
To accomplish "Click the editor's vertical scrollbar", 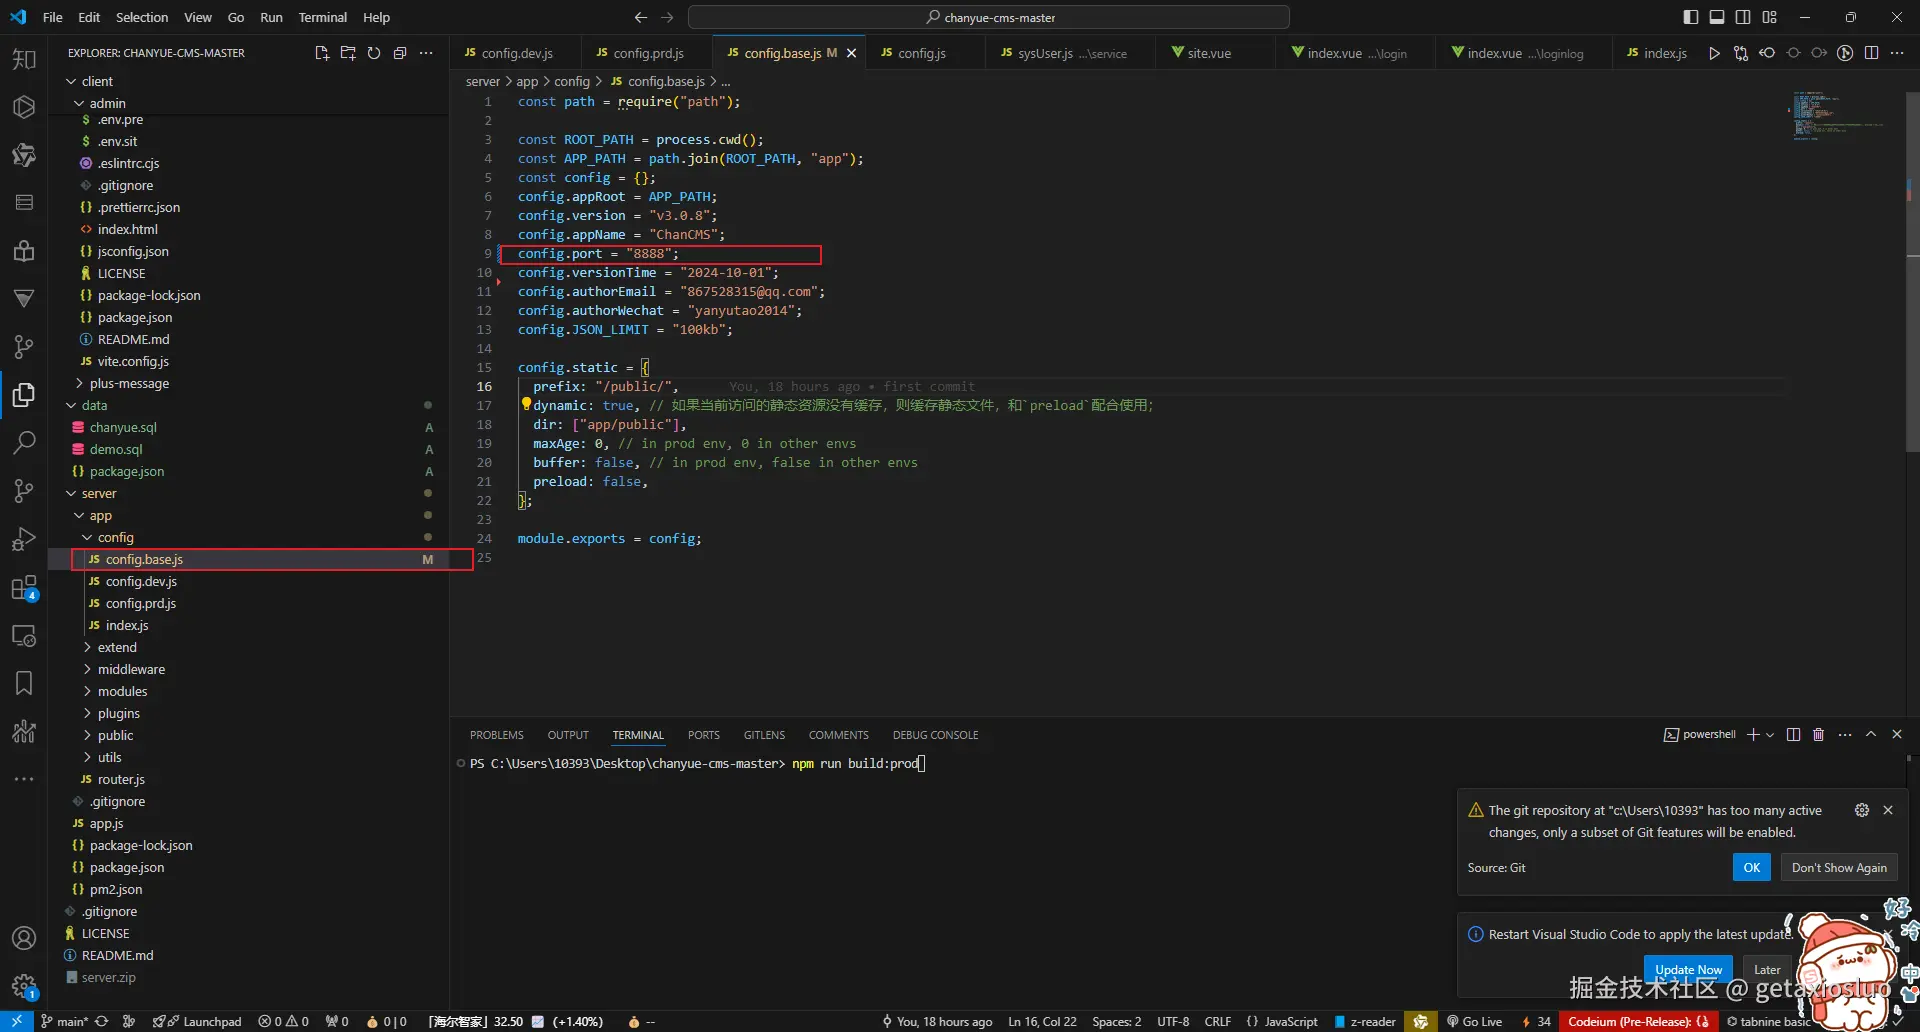I will (1912, 270).
